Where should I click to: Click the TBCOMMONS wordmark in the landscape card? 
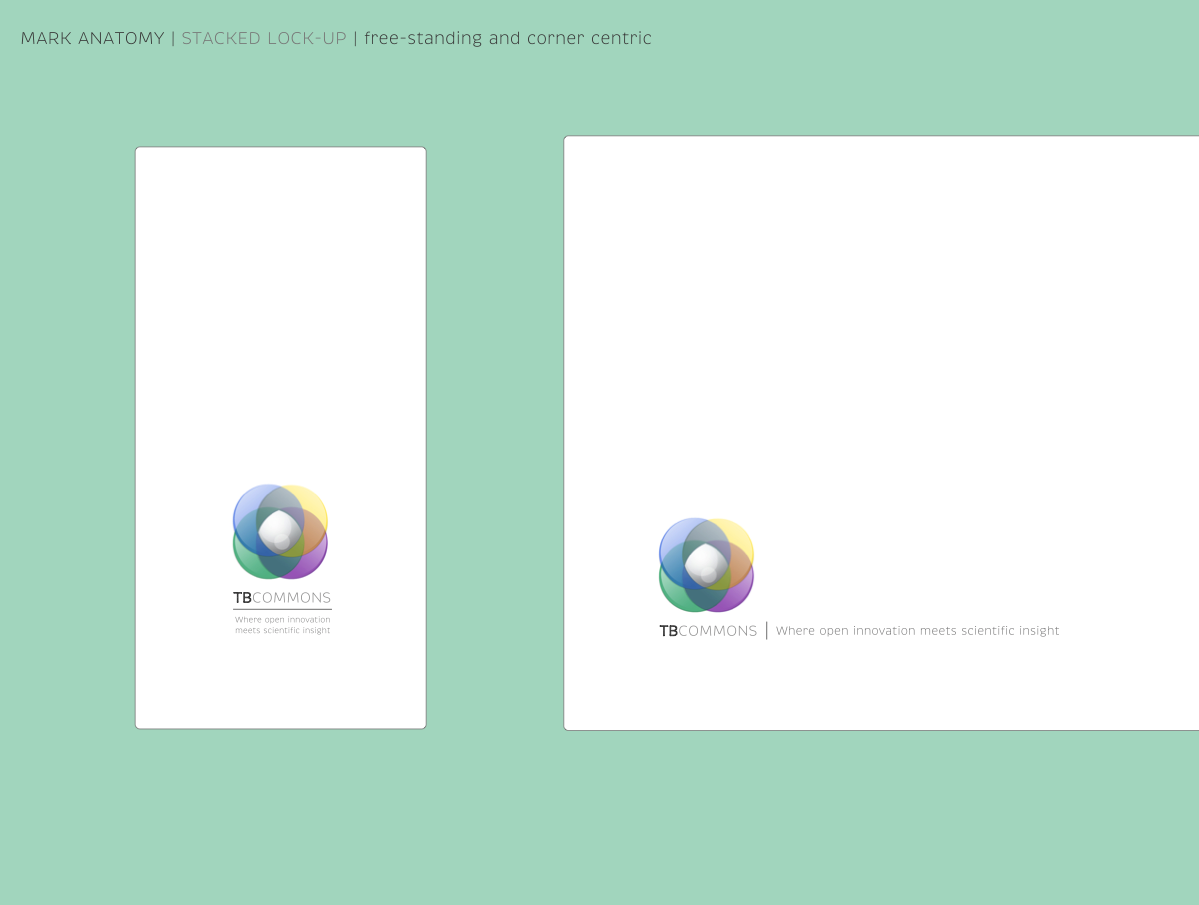[708, 631]
